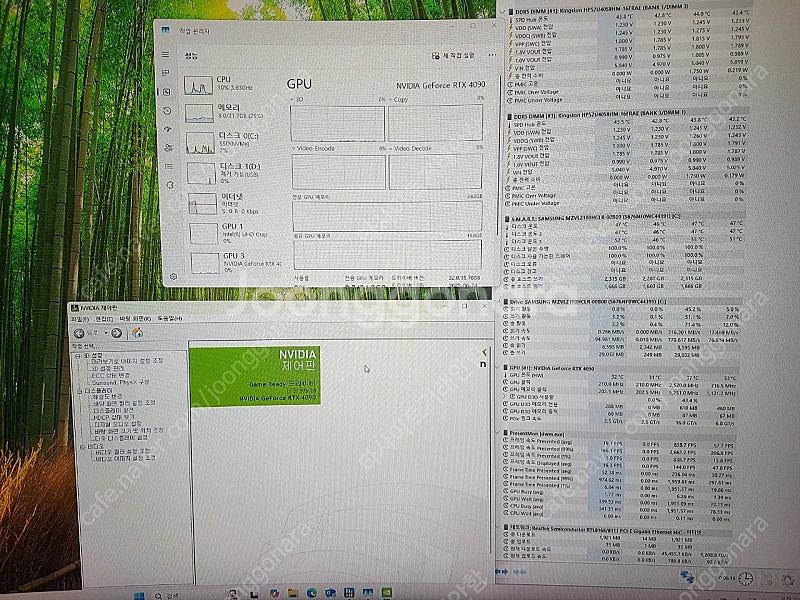Open Startup apps icon in Task Manager
Viewport: 800px width, 600px height.
(168, 129)
